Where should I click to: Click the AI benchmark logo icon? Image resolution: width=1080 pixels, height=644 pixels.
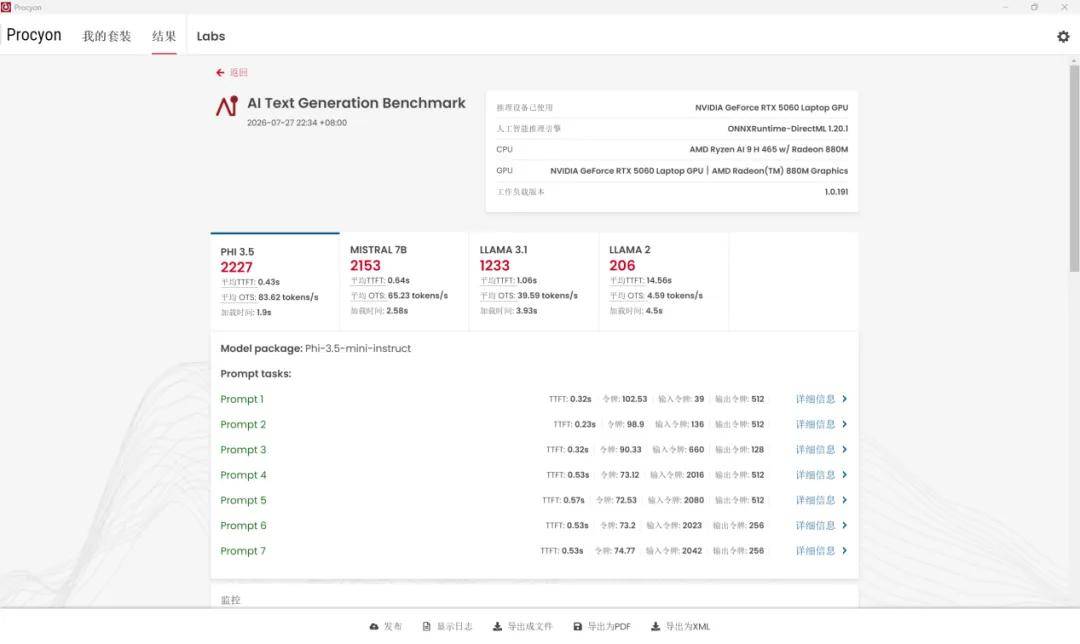click(x=227, y=105)
